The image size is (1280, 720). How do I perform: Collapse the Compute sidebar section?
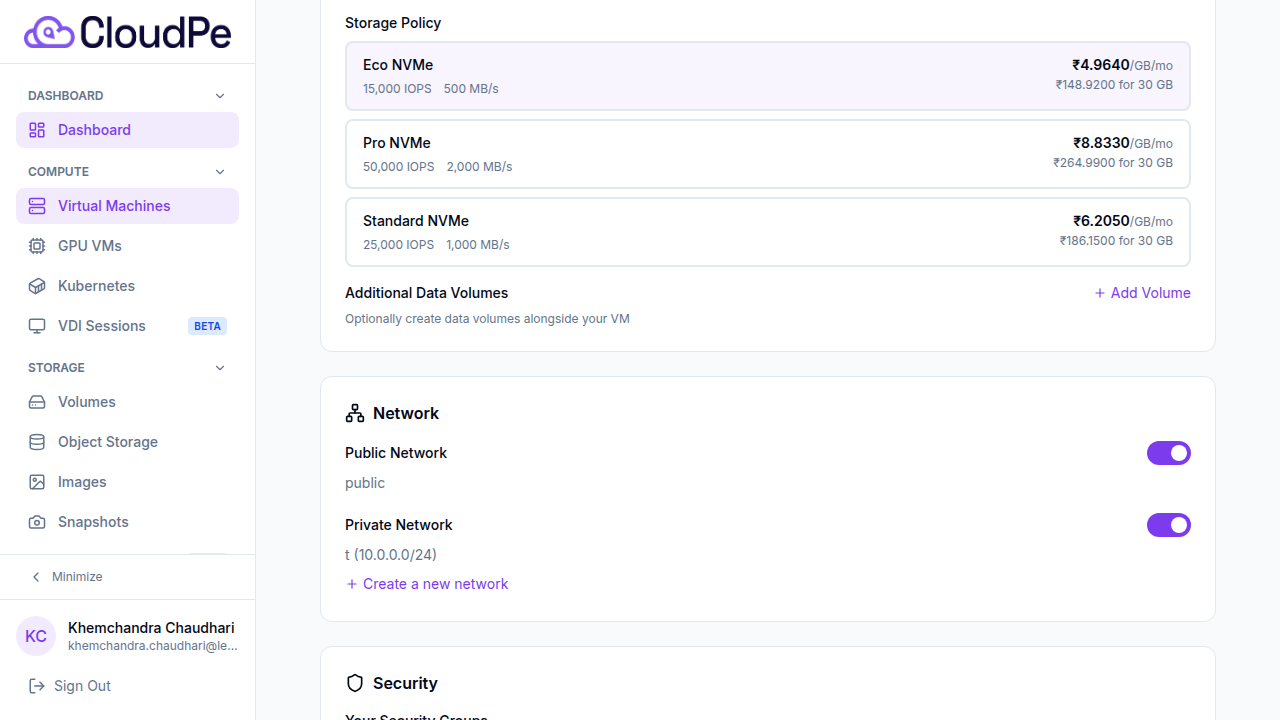click(x=221, y=172)
